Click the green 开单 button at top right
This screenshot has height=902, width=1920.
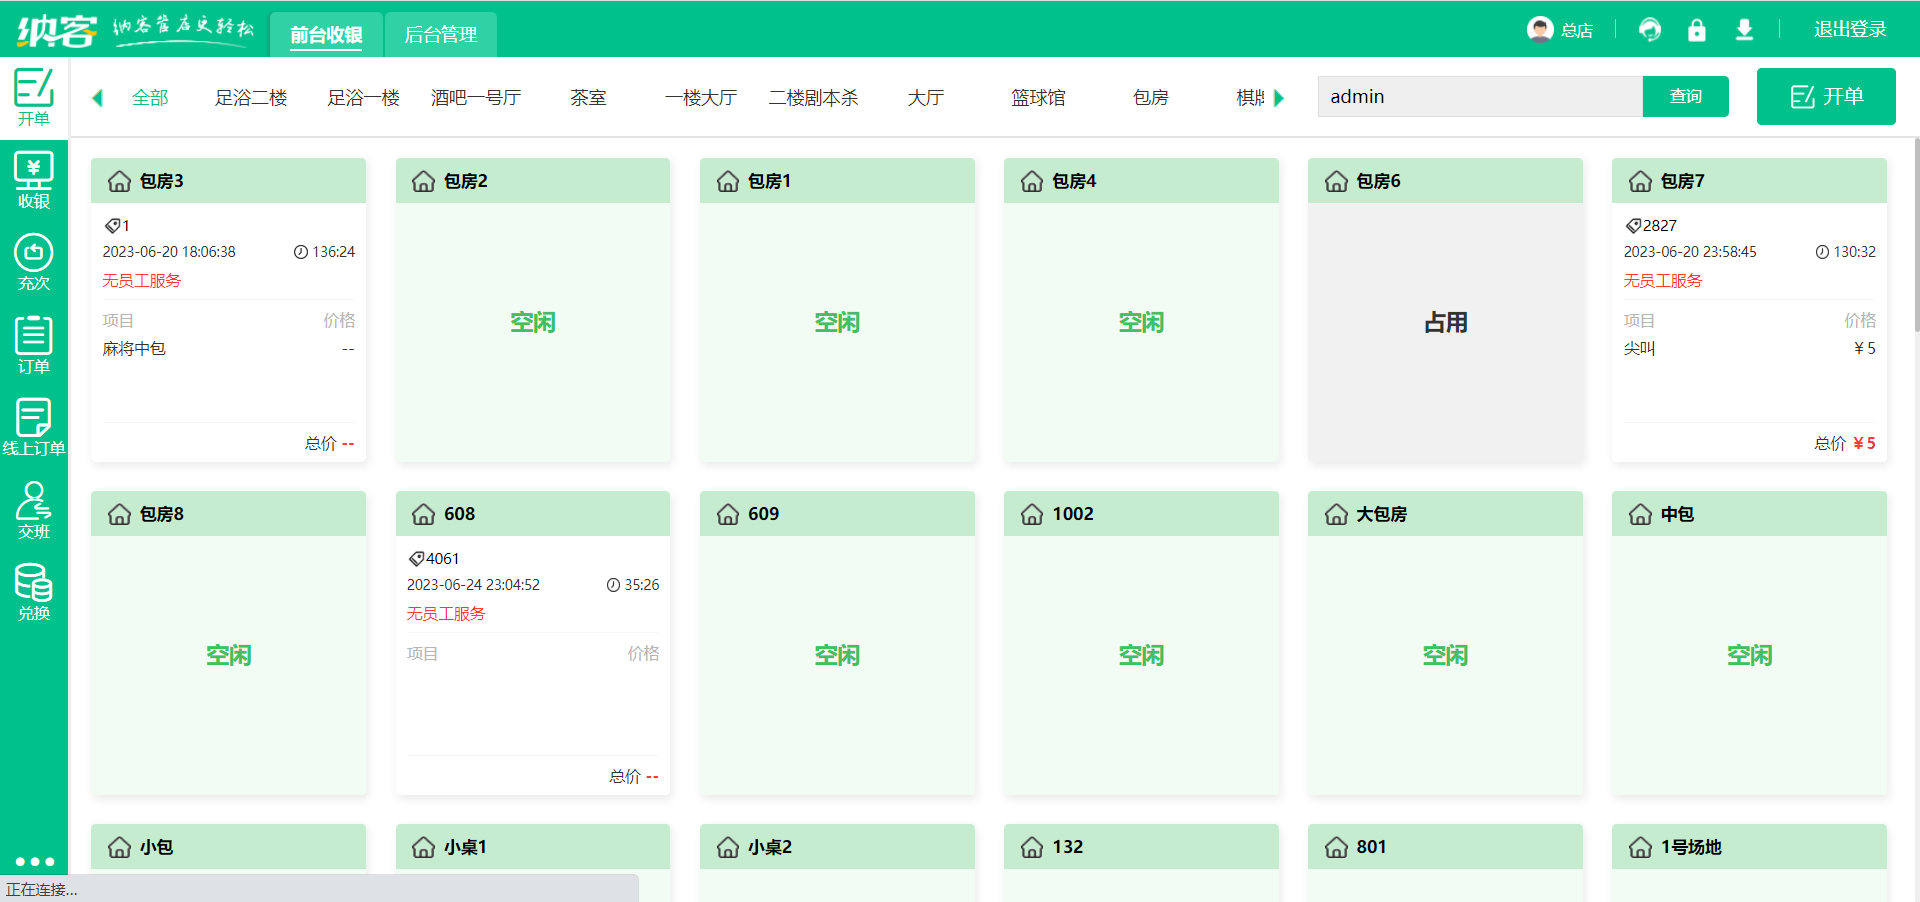1825,97
